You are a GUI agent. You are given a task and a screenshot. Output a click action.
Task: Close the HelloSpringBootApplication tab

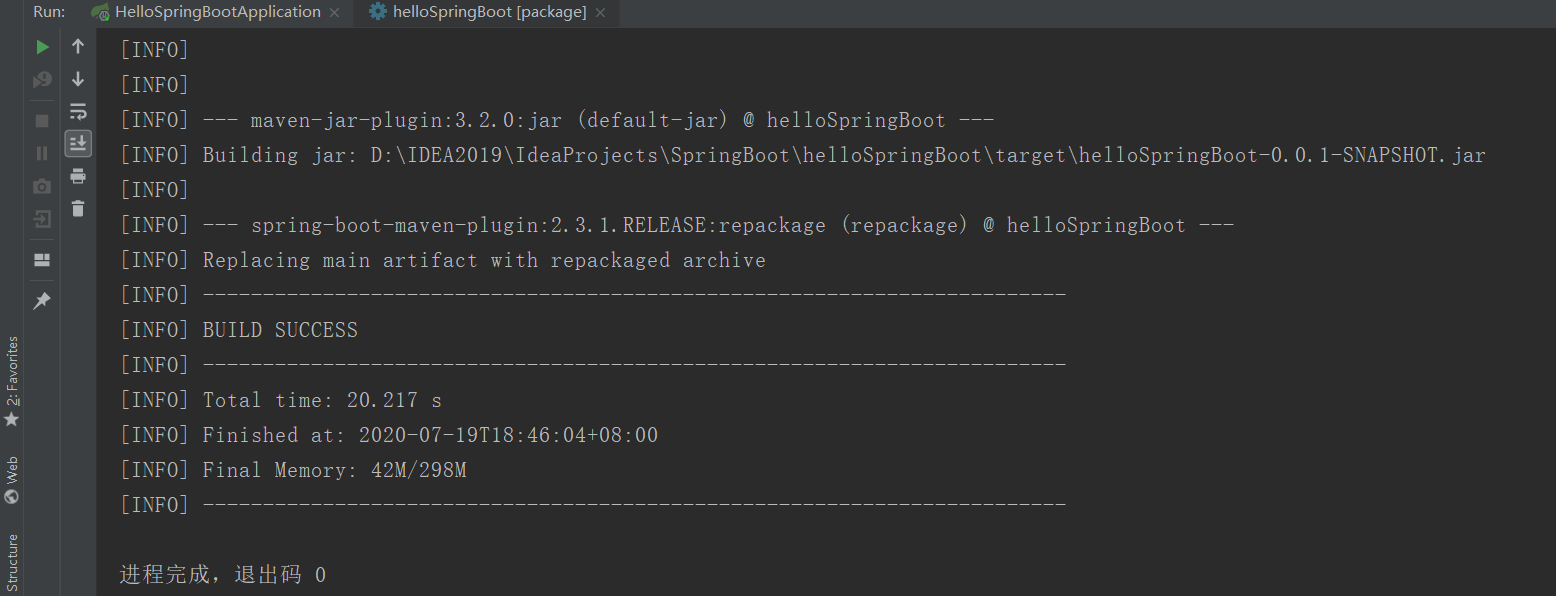[x=334, y=13]
